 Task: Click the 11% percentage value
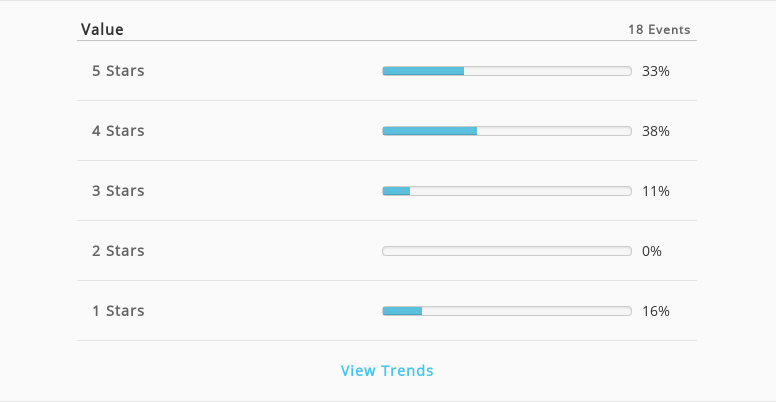[656, 191]
